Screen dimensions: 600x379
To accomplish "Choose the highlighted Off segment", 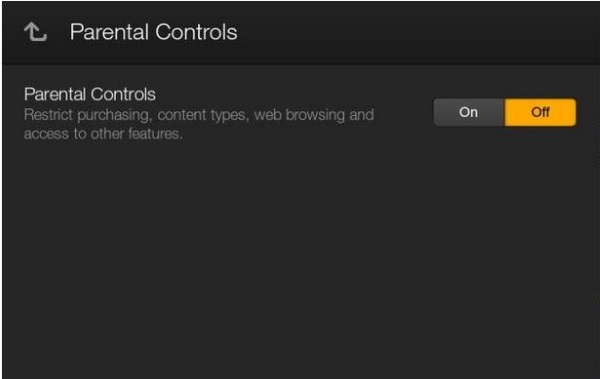I will click(540, 112).
